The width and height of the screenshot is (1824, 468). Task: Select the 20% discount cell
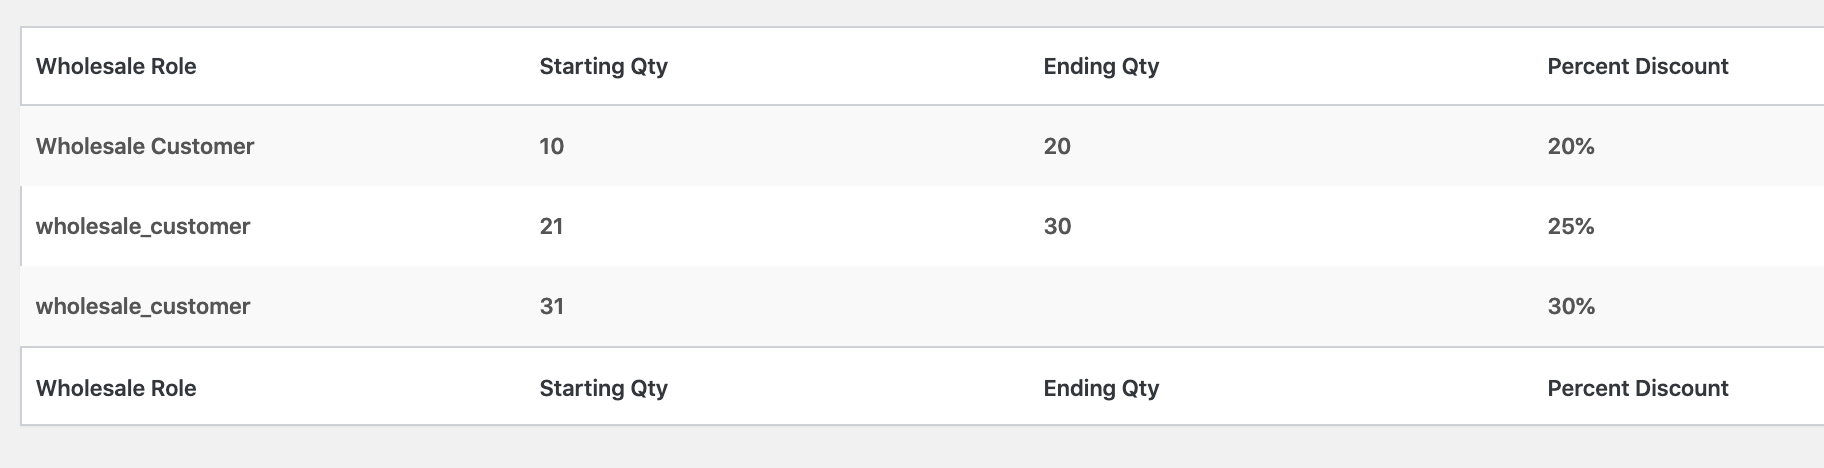(1570, 147)
